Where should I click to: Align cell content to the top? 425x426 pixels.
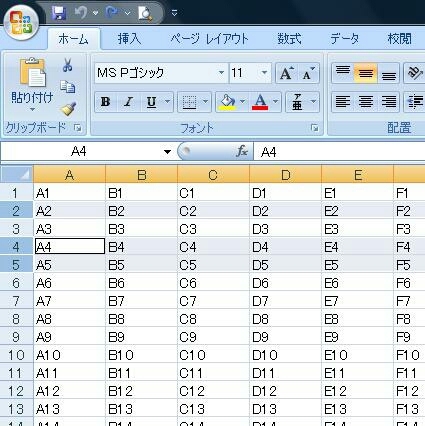pos(343,73)
